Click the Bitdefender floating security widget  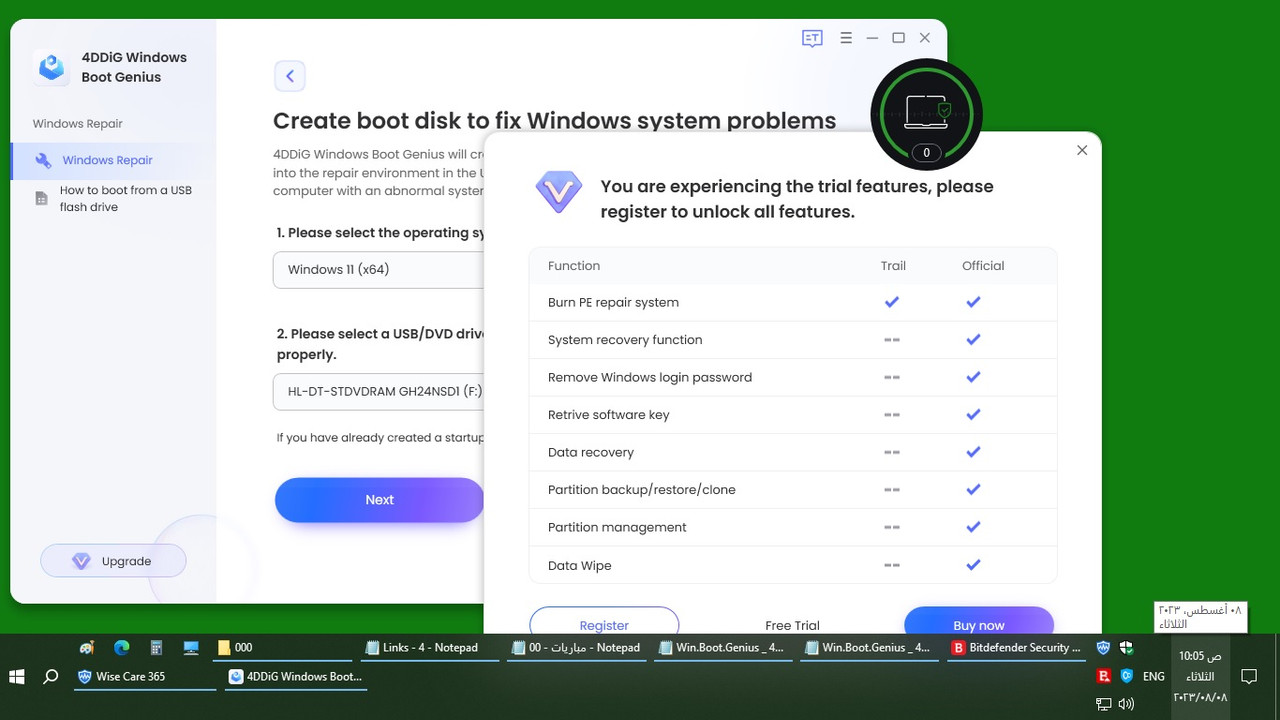[x=926, y=114]
